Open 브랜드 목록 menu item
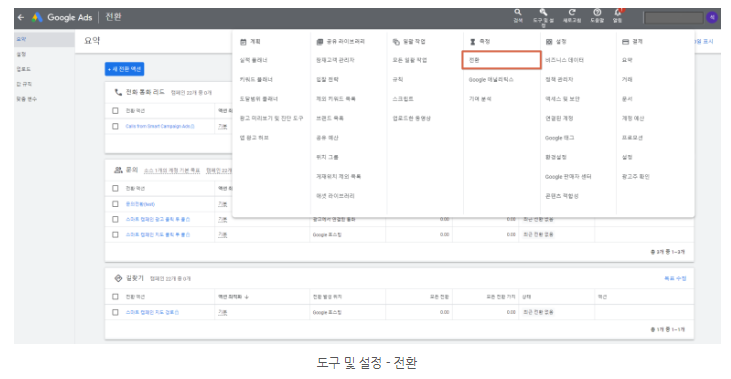 (x=330, y=118)
